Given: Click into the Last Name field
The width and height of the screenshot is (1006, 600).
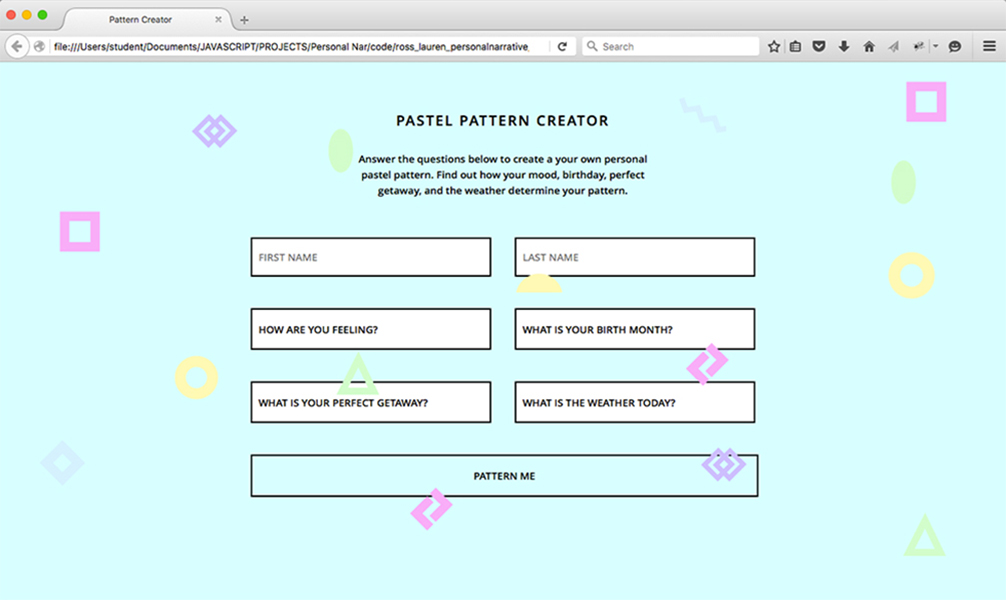Looking at the screenshot, I should point(634,257).
